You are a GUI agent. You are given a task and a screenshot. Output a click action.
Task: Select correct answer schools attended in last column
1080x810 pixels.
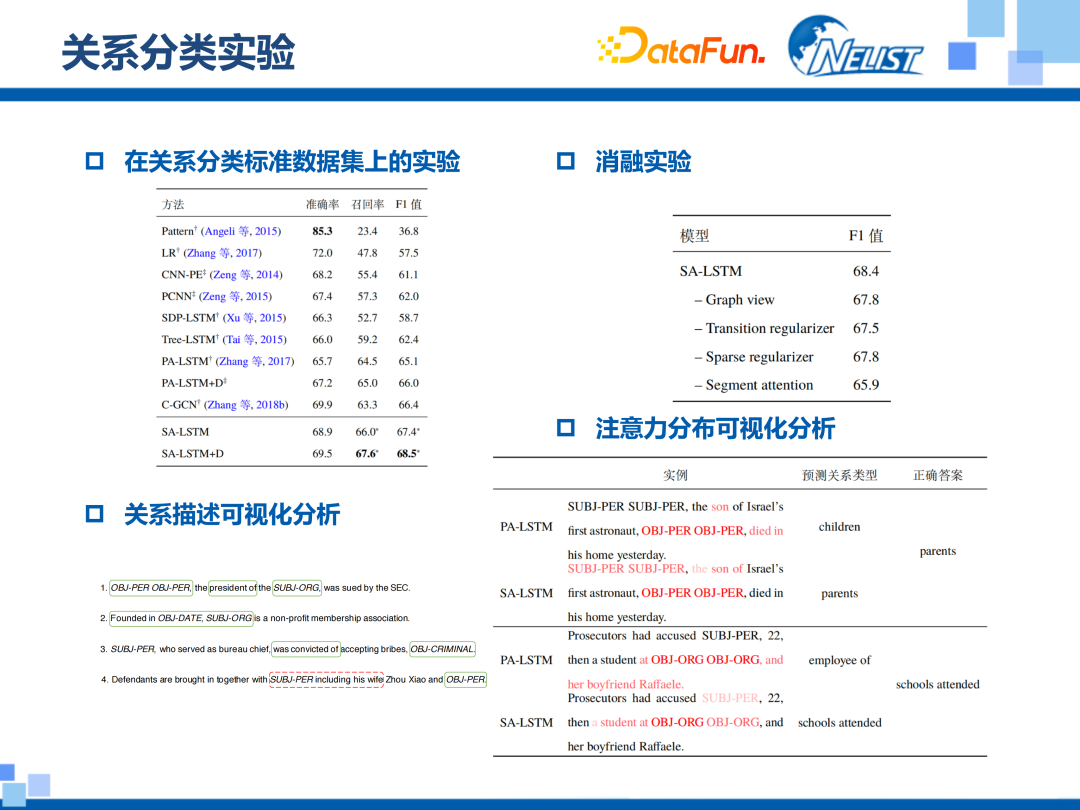click(x=937, y=684)
